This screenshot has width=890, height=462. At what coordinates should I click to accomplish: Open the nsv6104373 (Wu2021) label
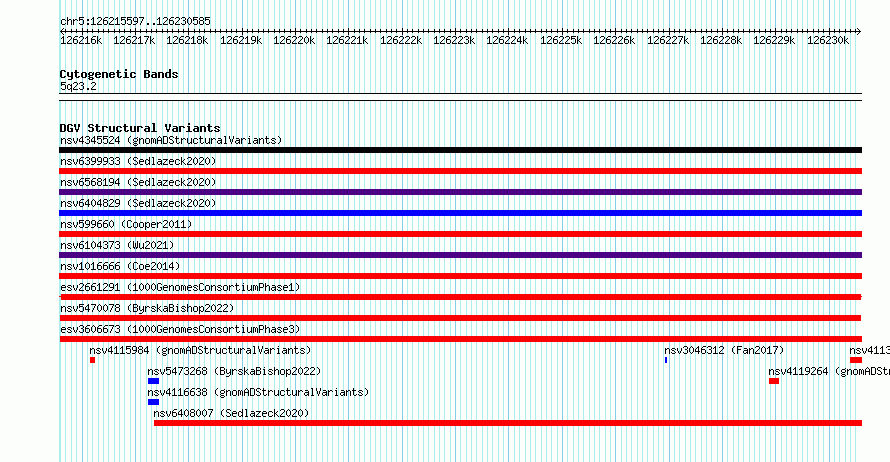point(117,245)
